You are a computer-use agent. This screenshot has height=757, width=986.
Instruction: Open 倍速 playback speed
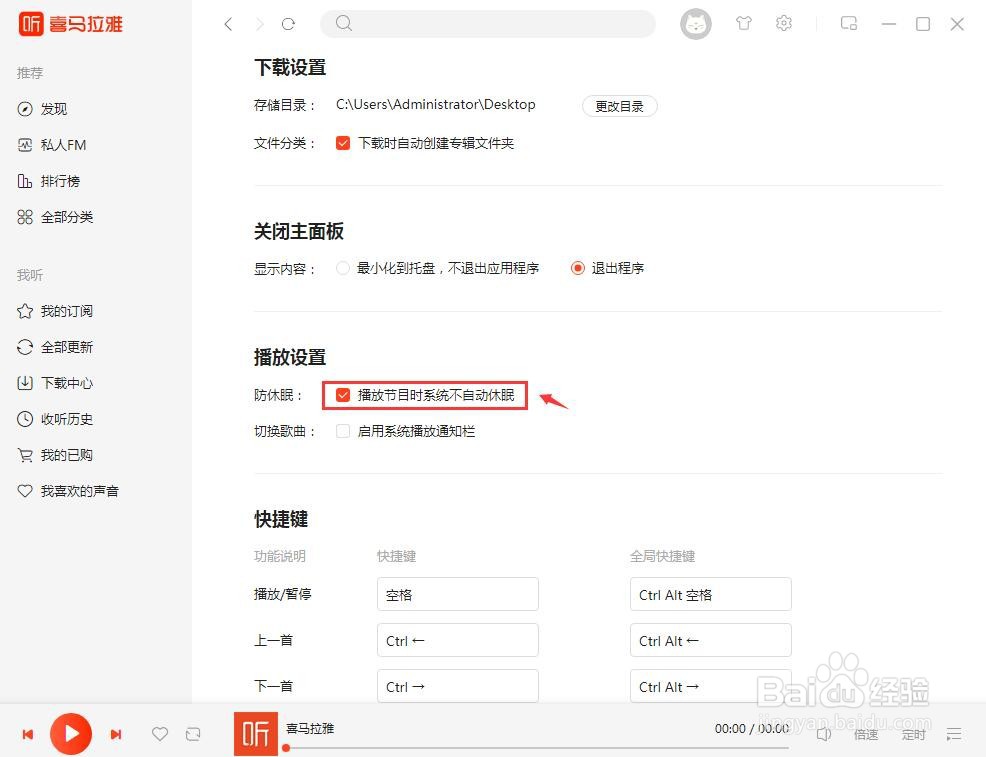(866, 734)
